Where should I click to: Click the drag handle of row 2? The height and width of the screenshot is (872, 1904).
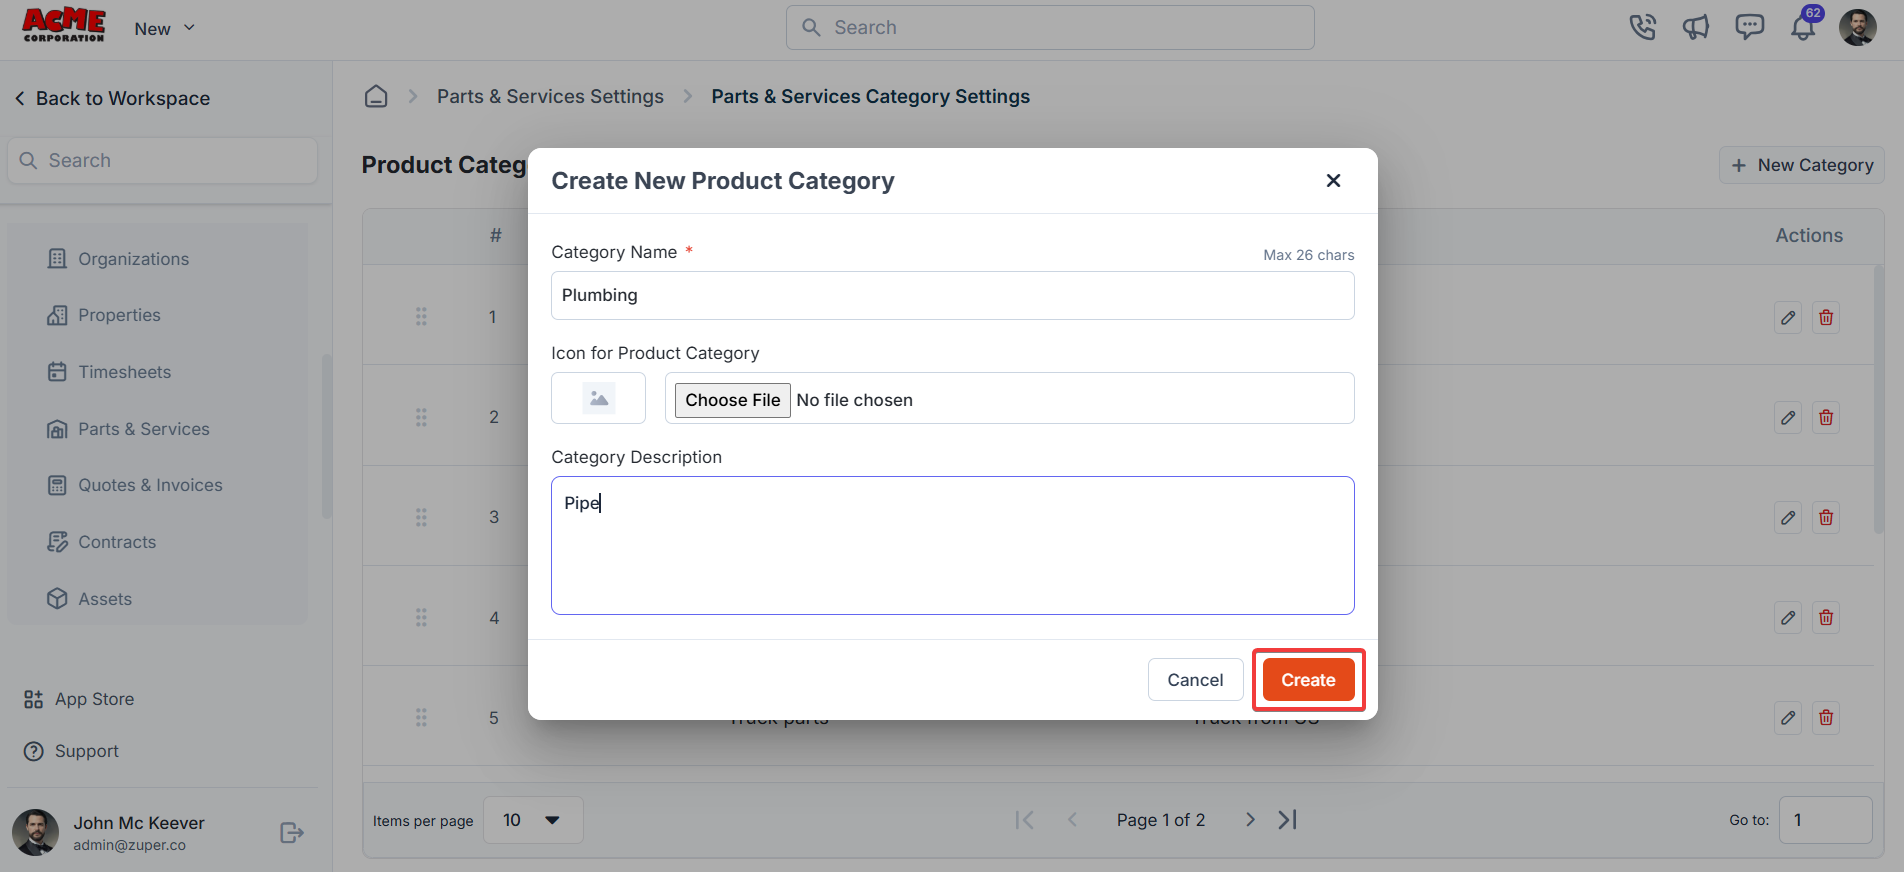coord(421,417)
